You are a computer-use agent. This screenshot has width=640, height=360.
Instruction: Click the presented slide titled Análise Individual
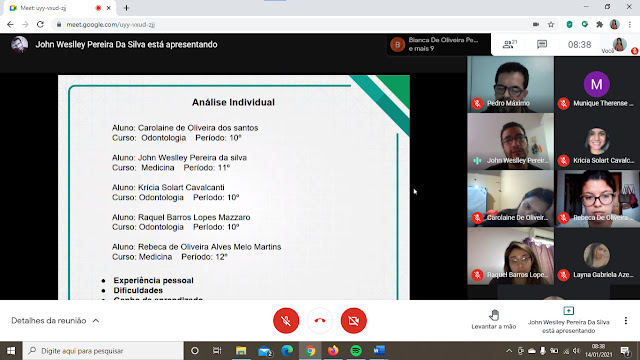coord(233,187)
